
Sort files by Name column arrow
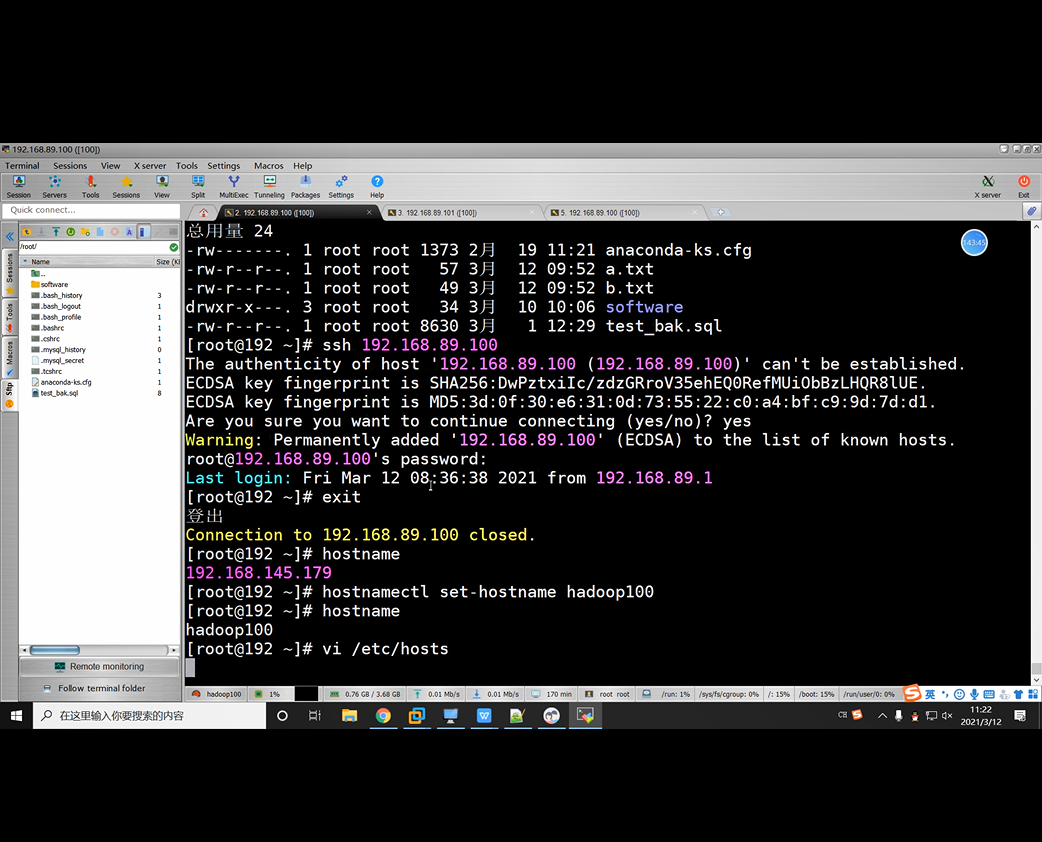[26, 262]
